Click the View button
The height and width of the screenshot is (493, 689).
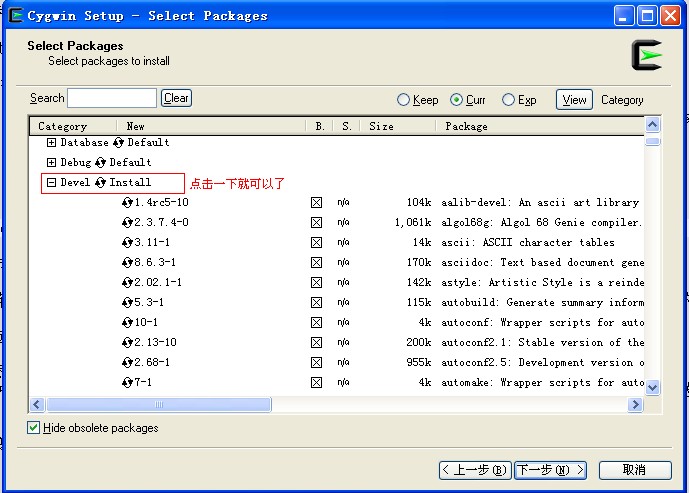click(x=574, y=100)
